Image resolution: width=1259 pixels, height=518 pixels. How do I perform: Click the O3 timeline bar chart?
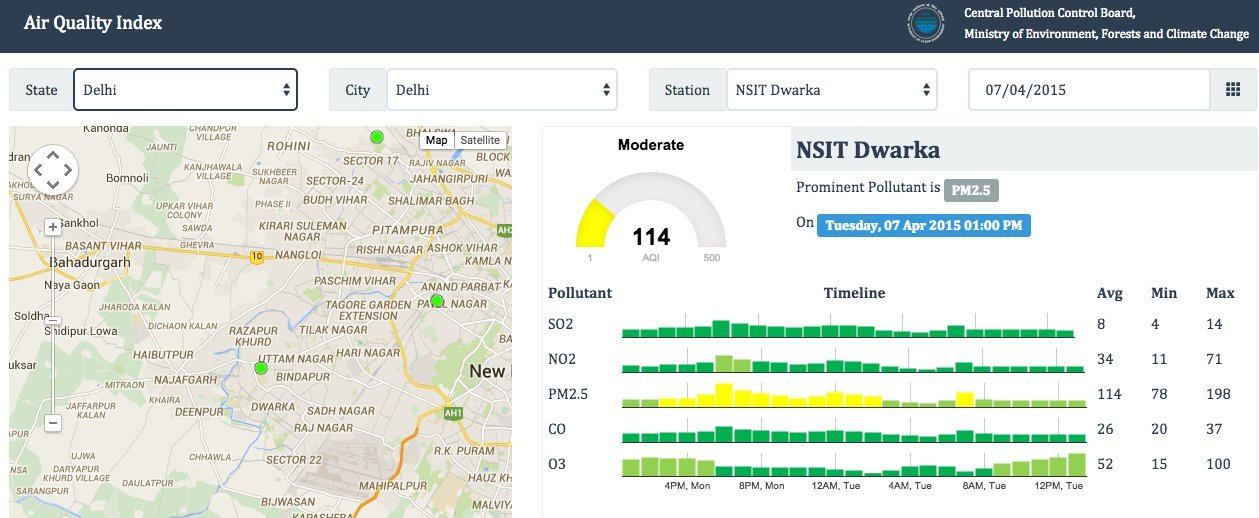tap(853, 464)
